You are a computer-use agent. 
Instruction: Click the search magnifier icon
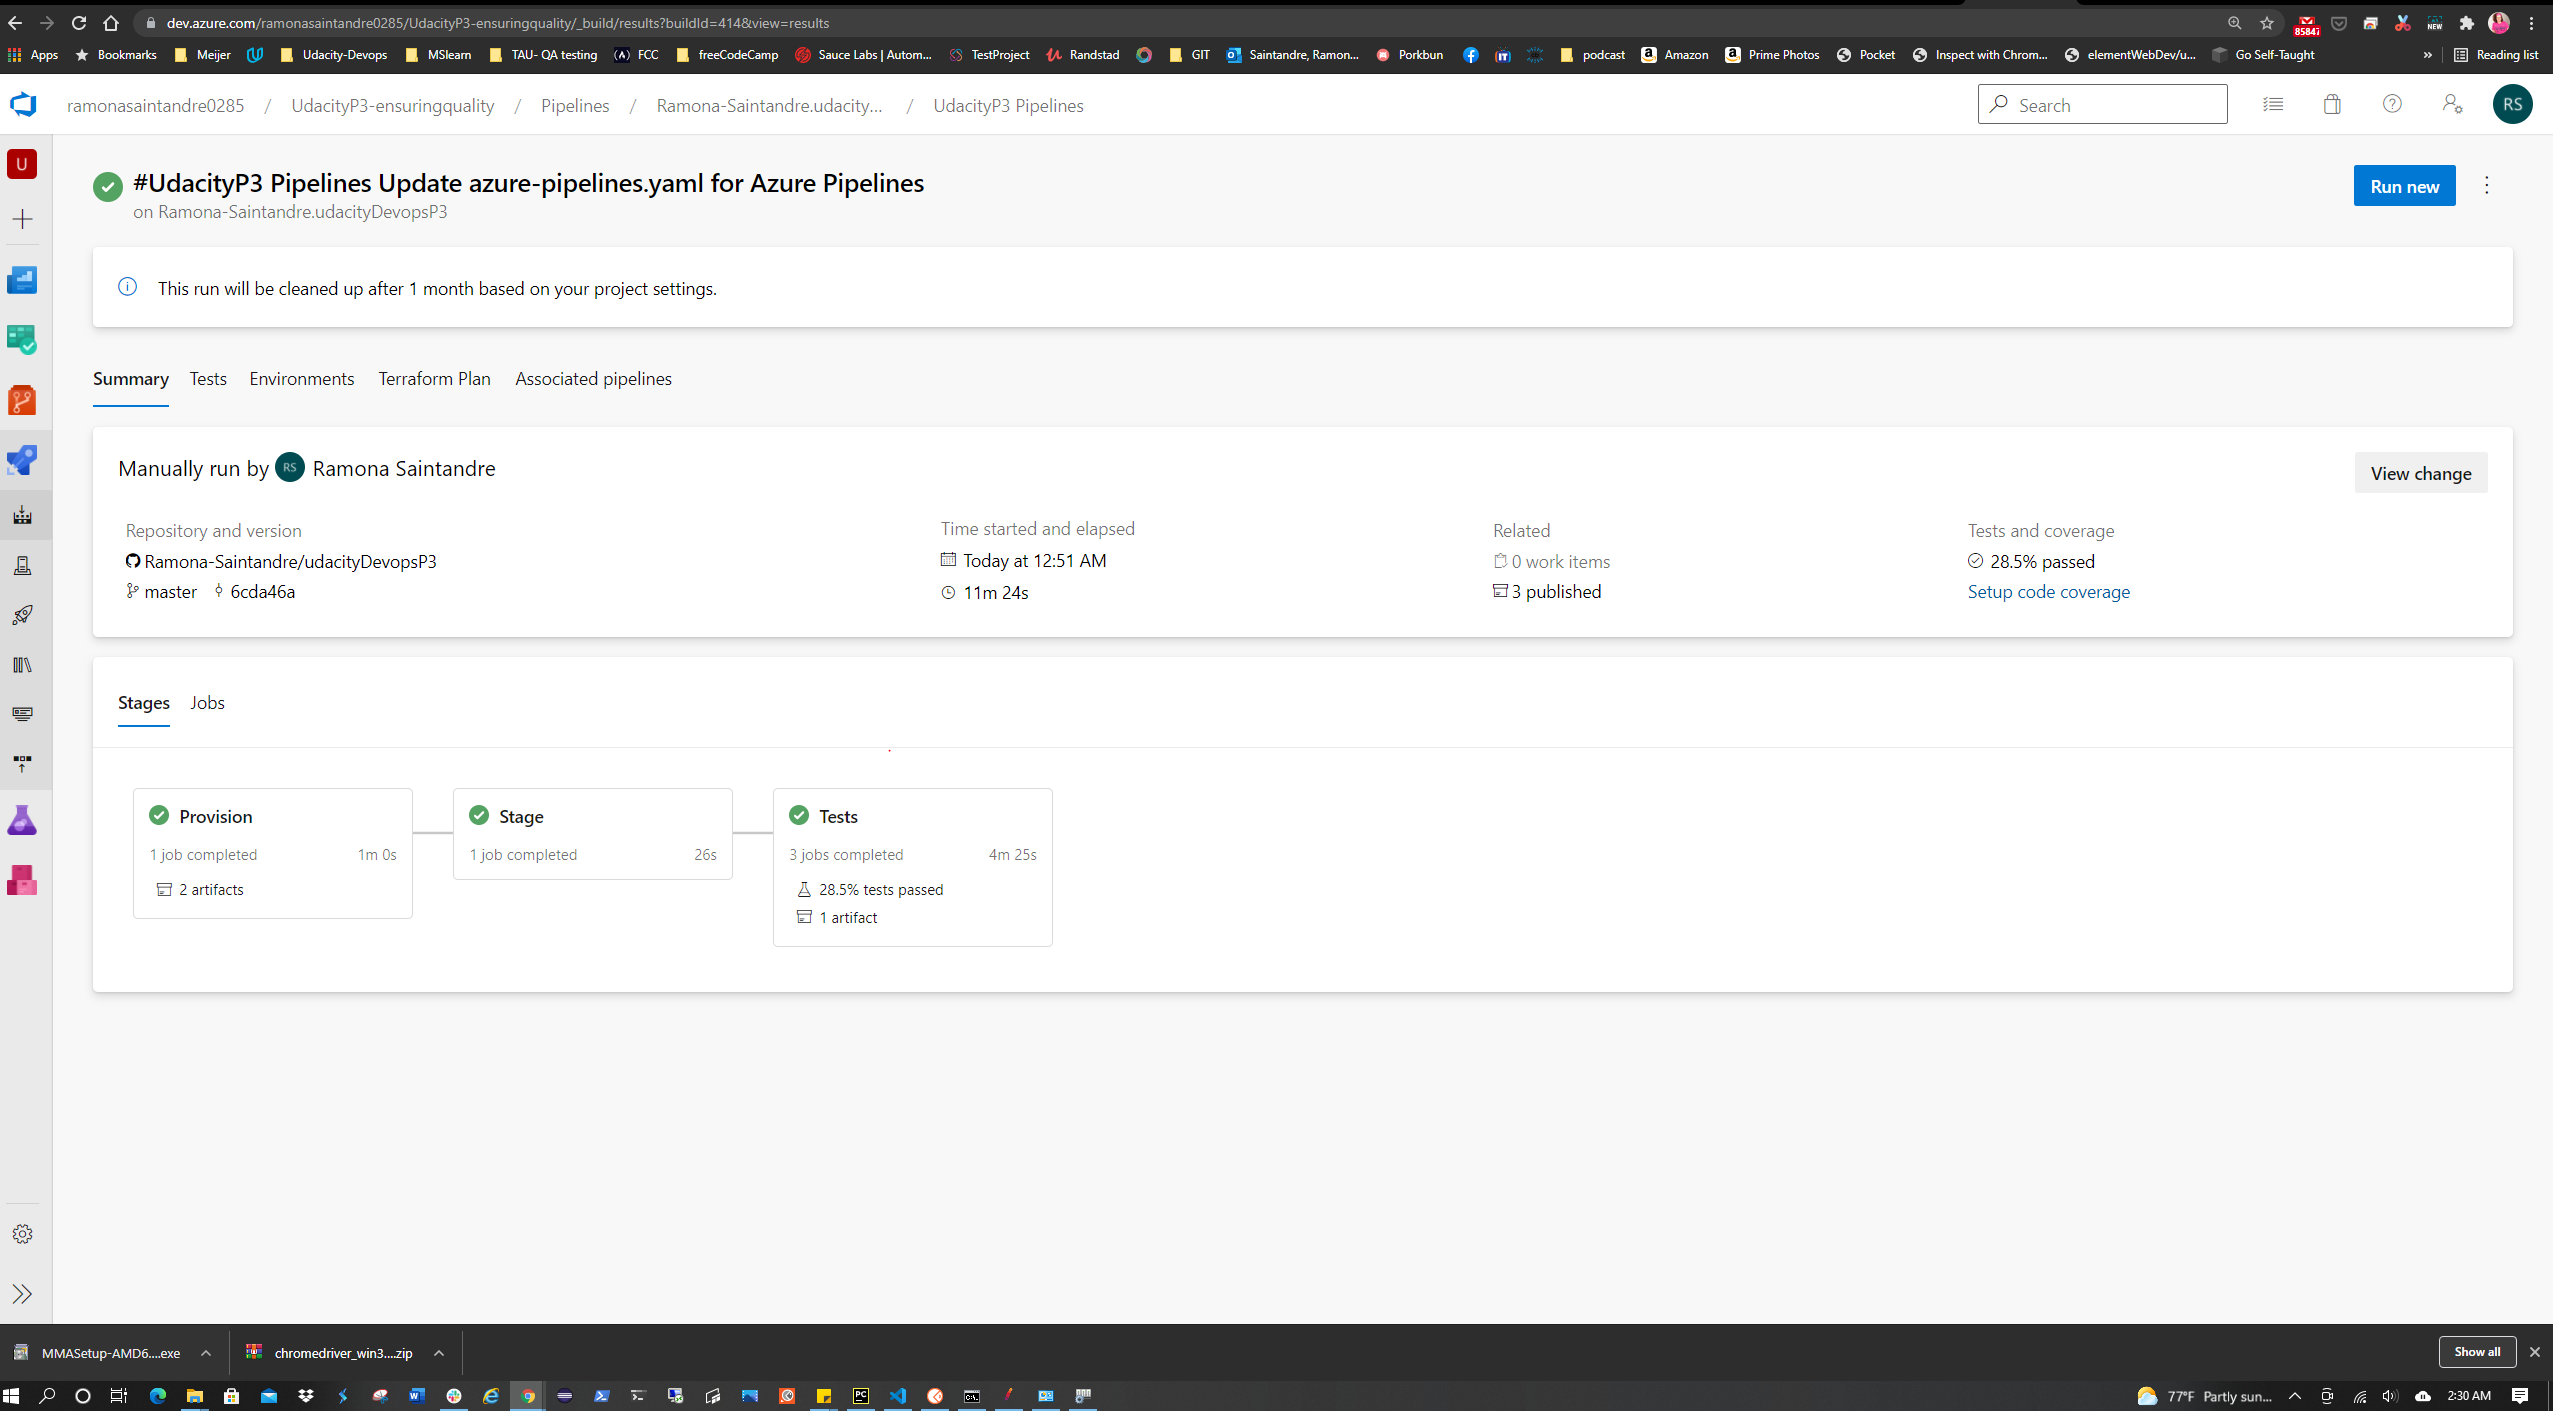pos(2001,104)
